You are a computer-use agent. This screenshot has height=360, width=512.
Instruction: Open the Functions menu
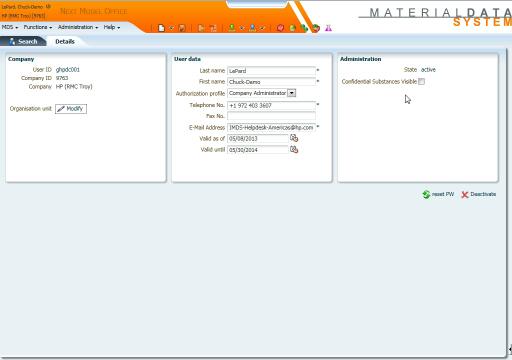[38, 27]
